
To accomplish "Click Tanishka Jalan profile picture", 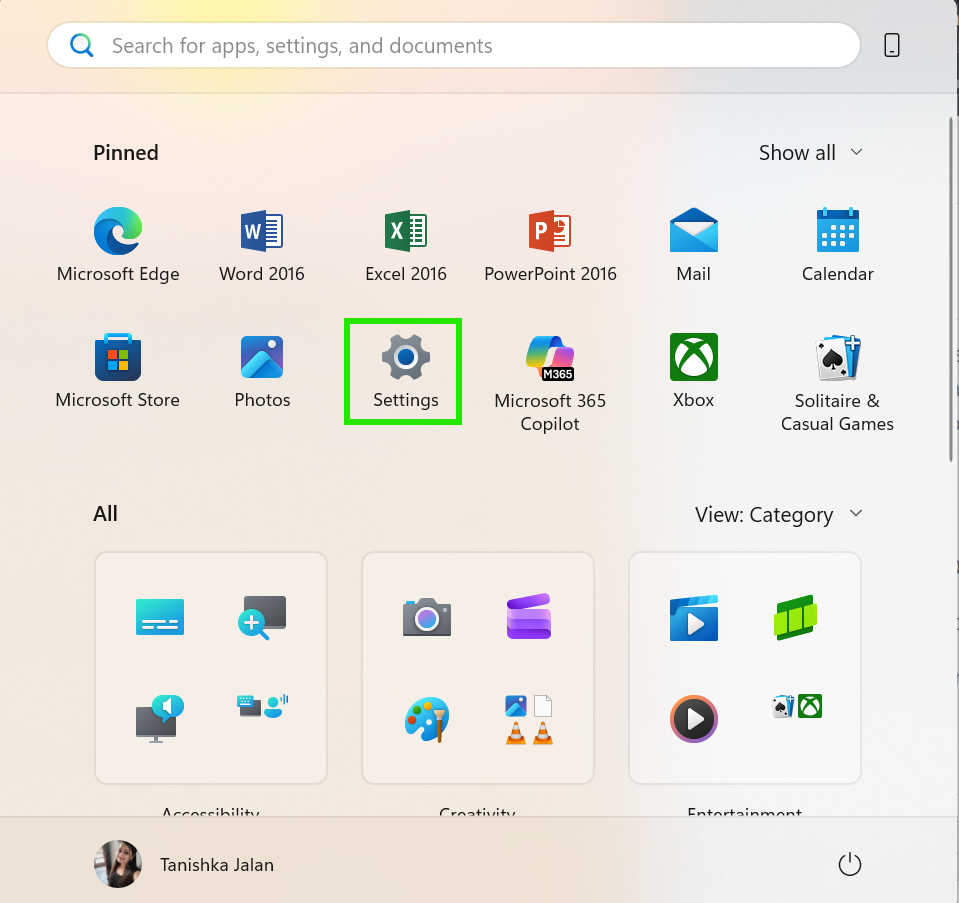I will pyautogui.click(x=118, y=864).
